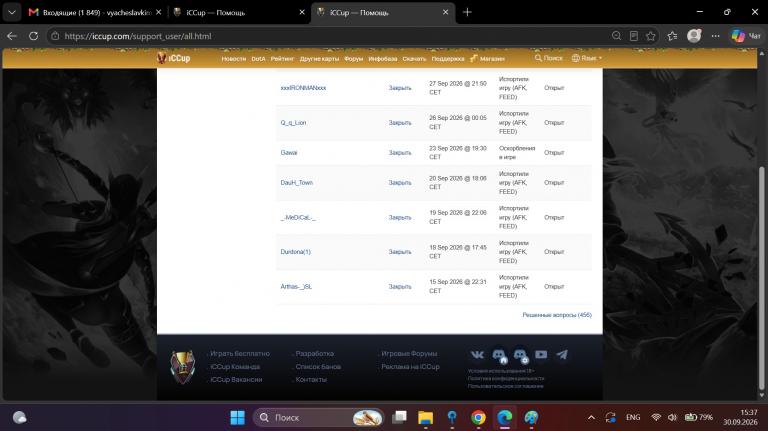Open ticket Gawai
The width and height of the screenshot is (768, 431).
click(x=289, y=153)
